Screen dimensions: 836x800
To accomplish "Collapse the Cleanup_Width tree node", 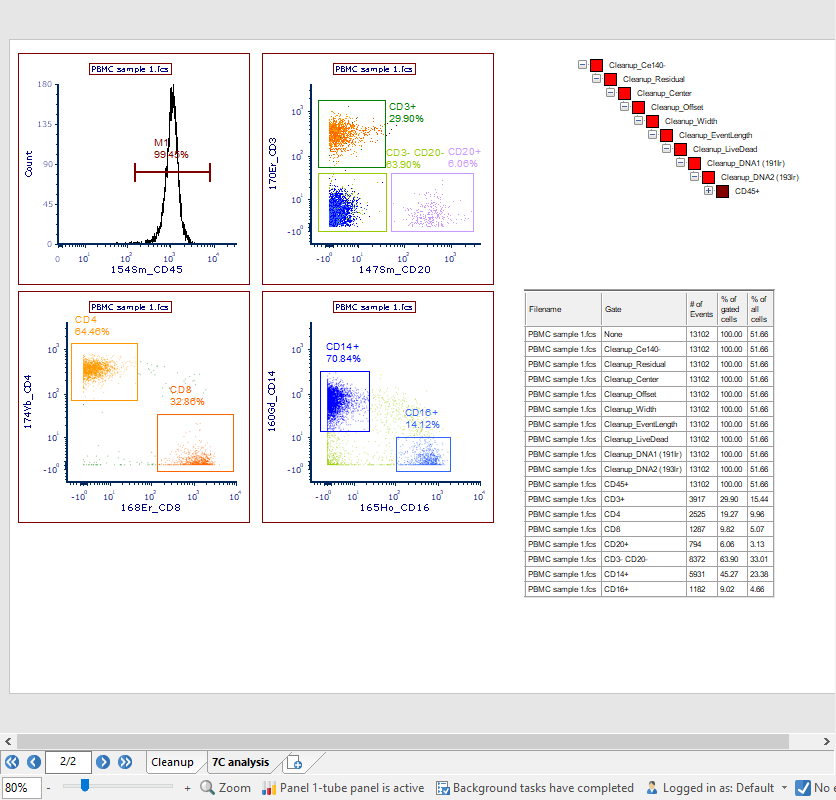I will coord(638,121).
